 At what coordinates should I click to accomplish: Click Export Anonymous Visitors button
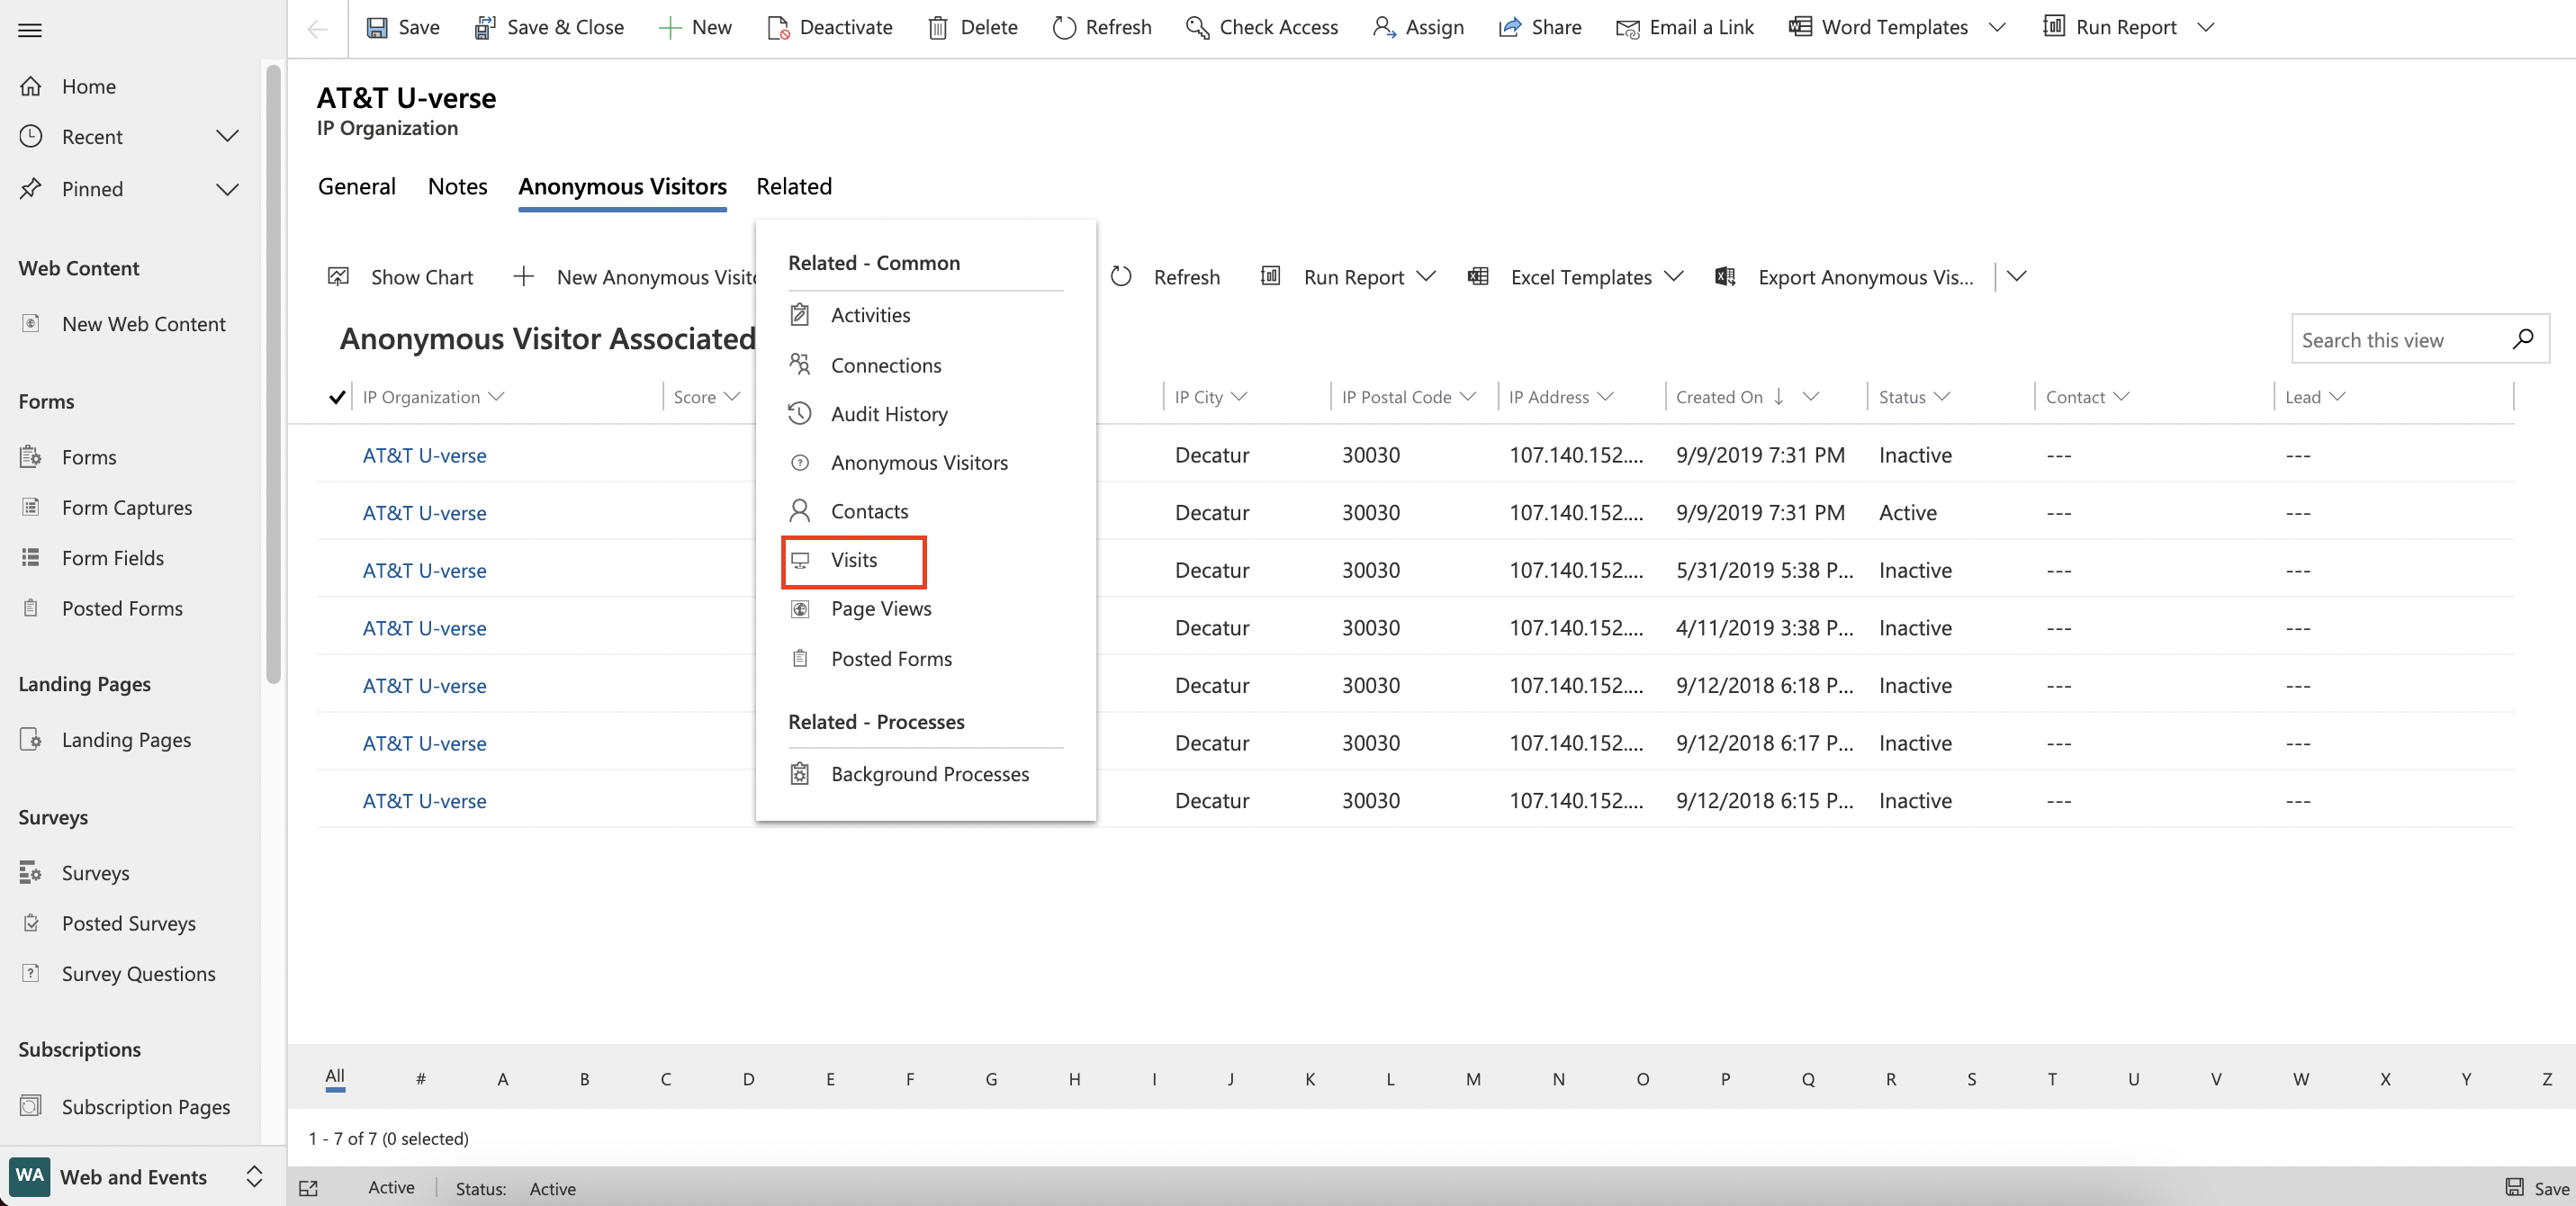click(1845, 277)
